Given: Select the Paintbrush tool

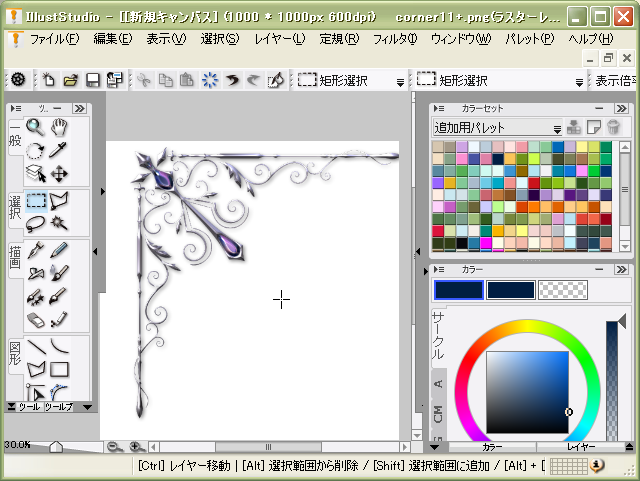Looking at the screenshot, I should (x=59, y=297).
